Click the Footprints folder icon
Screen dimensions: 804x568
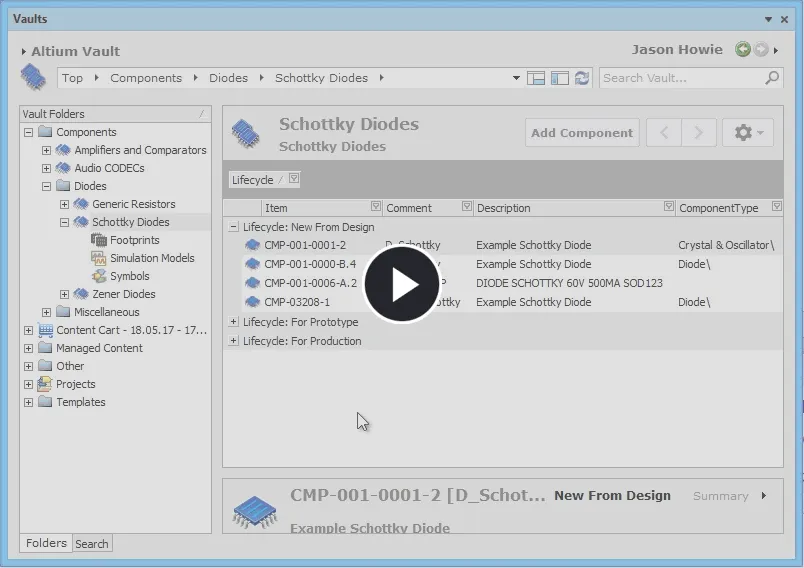pyautogui.click(x=98, y=240)
